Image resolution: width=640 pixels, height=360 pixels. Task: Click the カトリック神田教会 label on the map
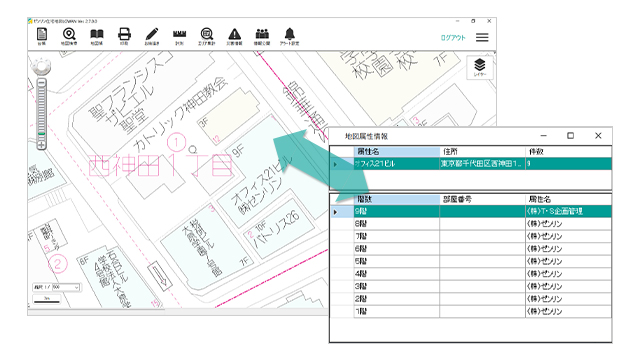pyautogui.click(x=180, y=114)
